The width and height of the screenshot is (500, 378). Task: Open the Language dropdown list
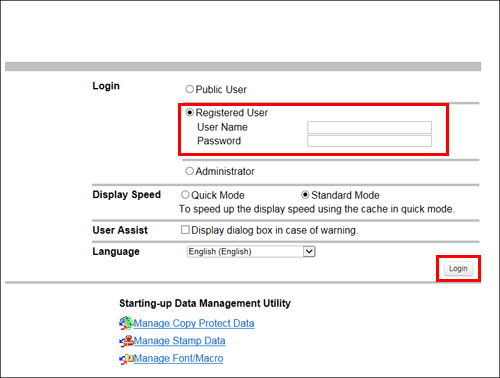coord(251,251)
